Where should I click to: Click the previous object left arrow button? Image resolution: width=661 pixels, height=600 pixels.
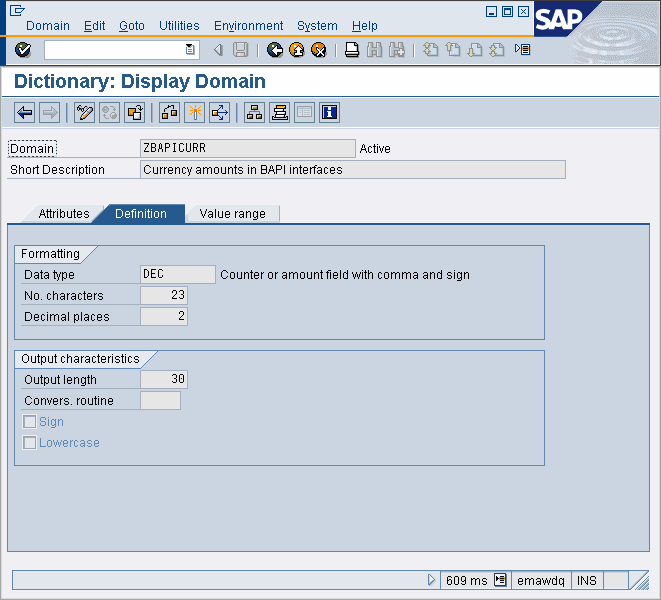(x=24, y=113)
